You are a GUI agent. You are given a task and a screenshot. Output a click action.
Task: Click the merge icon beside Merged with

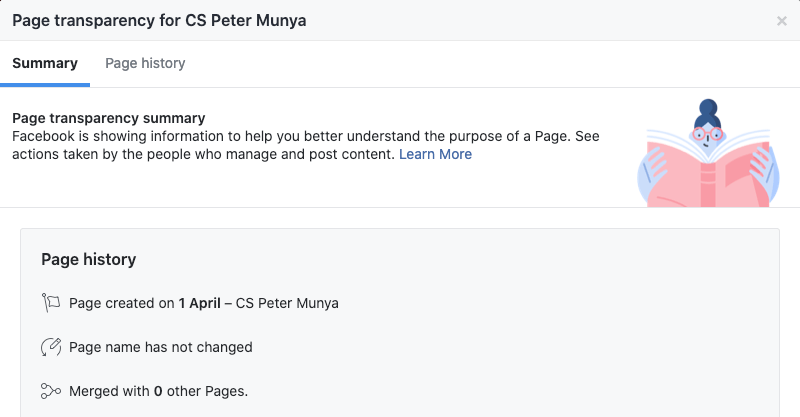(x=51, y=391)
